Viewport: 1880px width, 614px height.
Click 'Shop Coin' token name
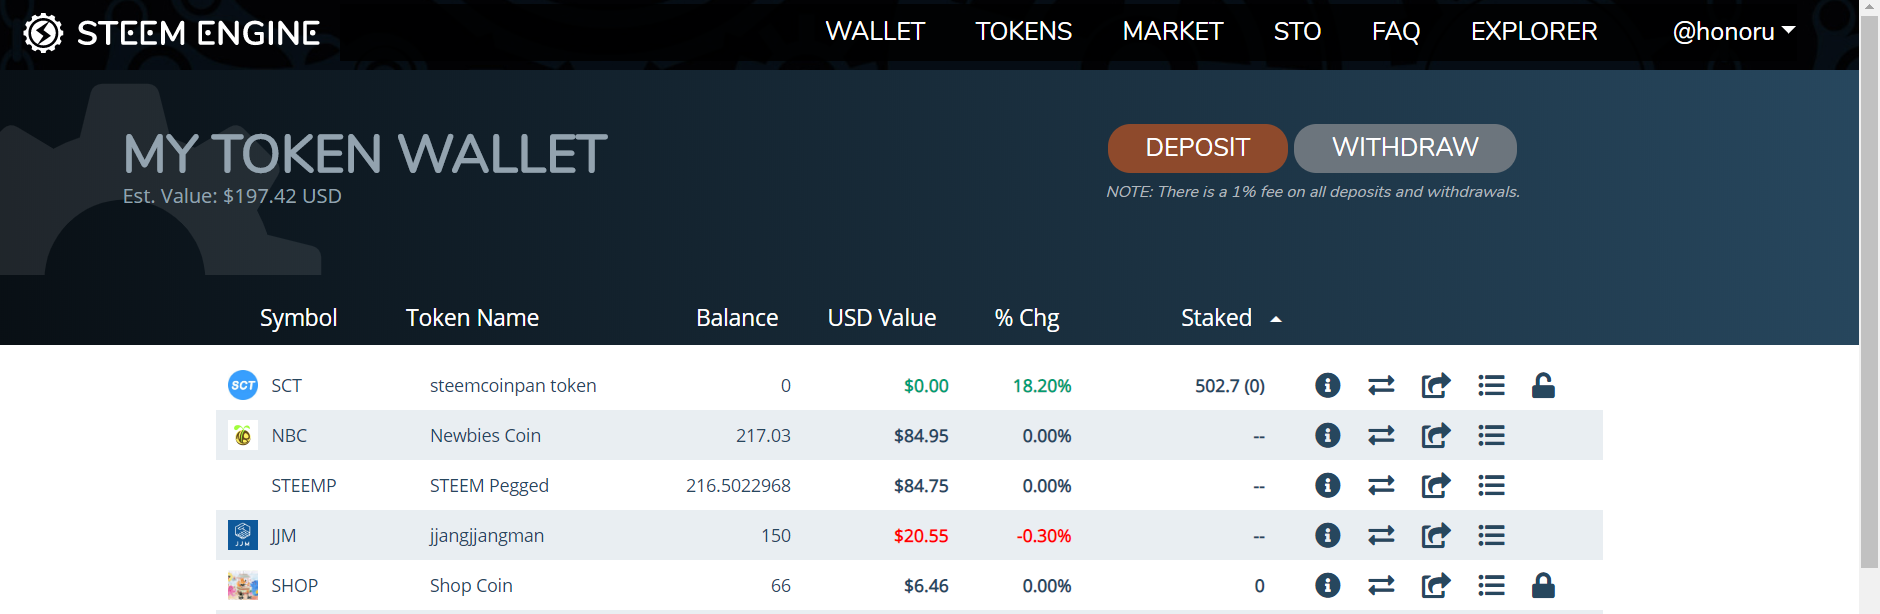(x=471, y=586)
